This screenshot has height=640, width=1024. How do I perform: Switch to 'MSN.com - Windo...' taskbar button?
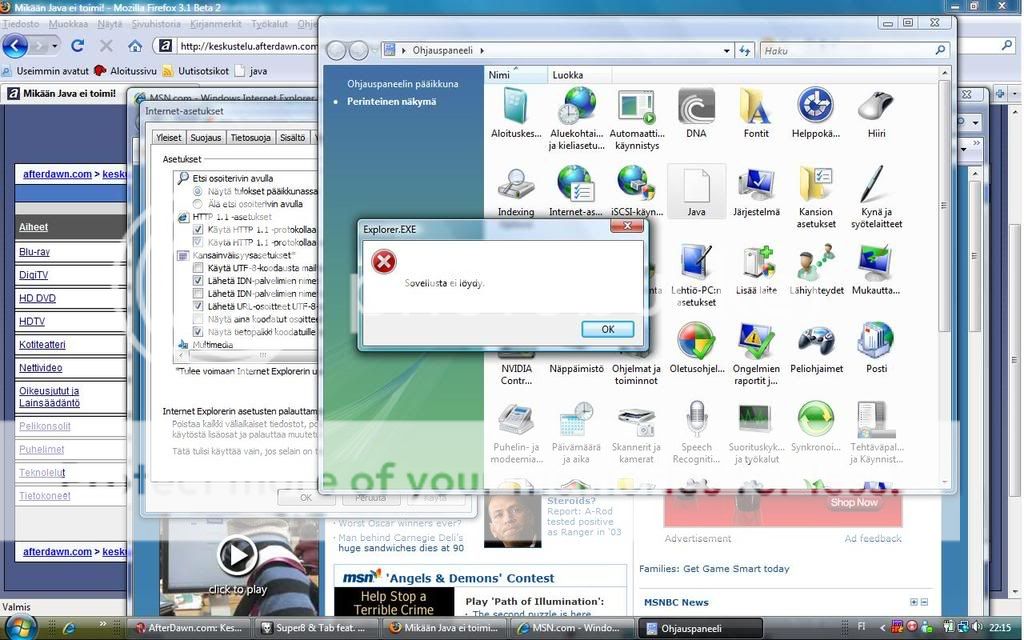[573, 628]
